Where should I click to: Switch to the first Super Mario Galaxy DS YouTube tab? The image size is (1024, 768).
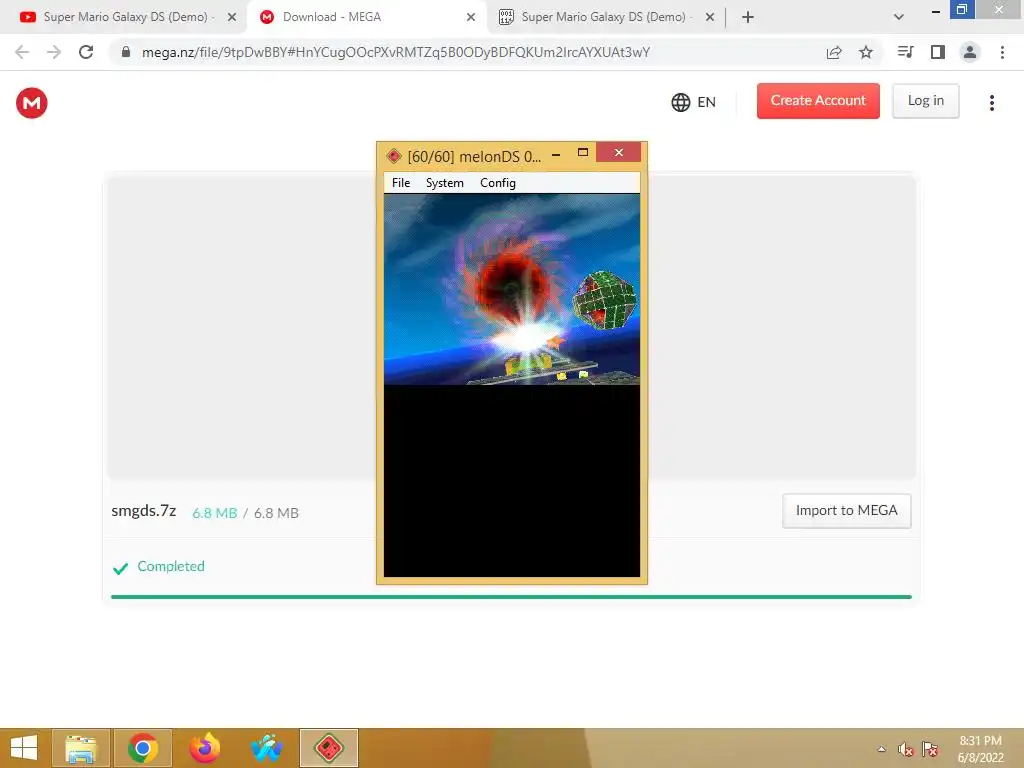point(125,17)
